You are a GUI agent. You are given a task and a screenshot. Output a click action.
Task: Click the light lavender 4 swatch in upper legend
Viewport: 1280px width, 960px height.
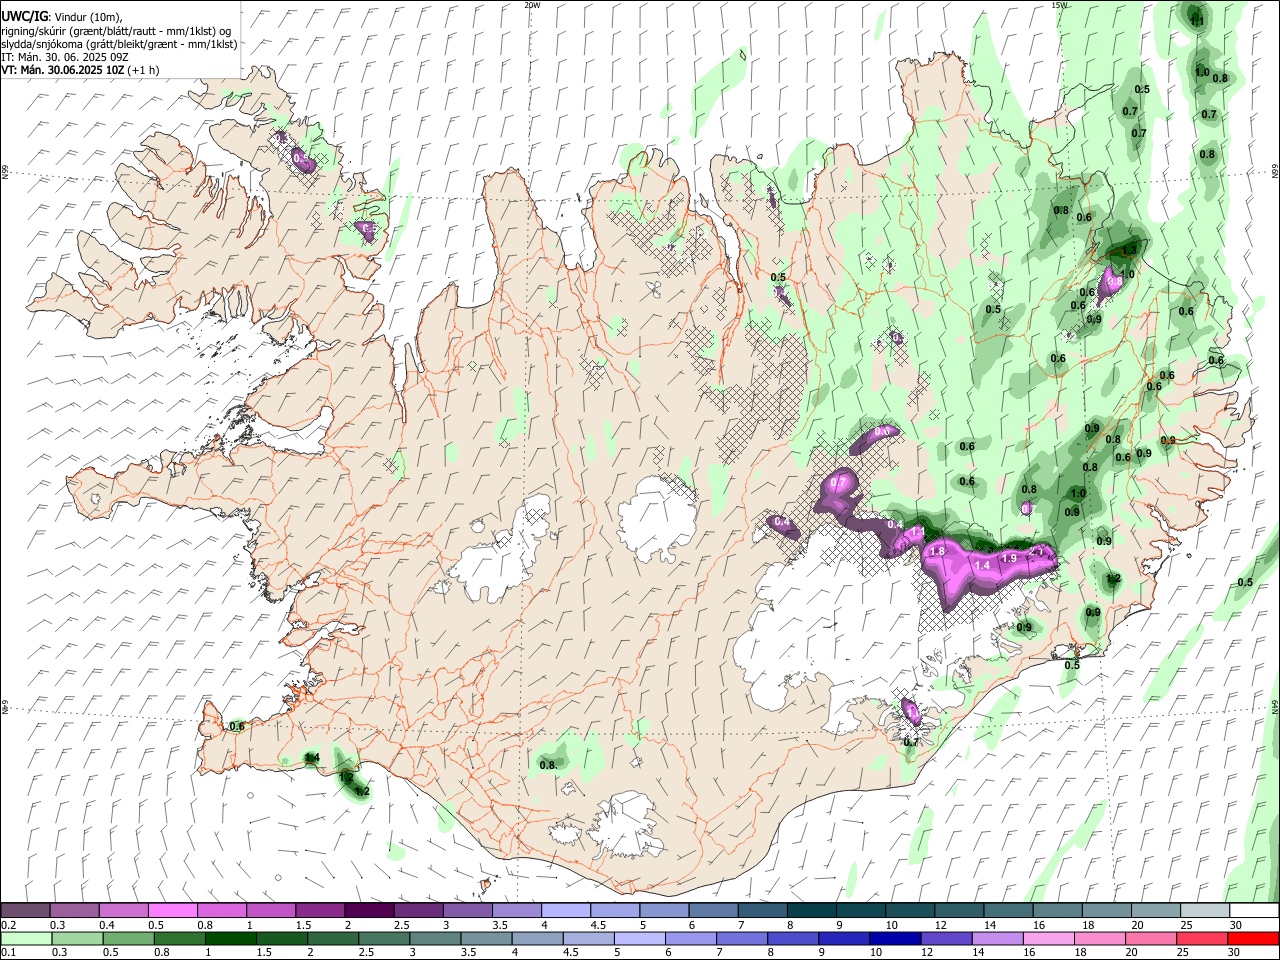pyautogui.click(x=565, y=910)
